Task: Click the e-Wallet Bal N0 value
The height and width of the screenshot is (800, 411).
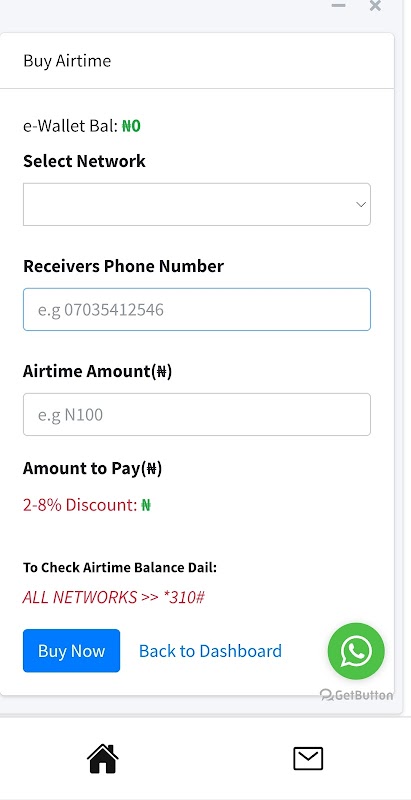Action: pos(131,126)
